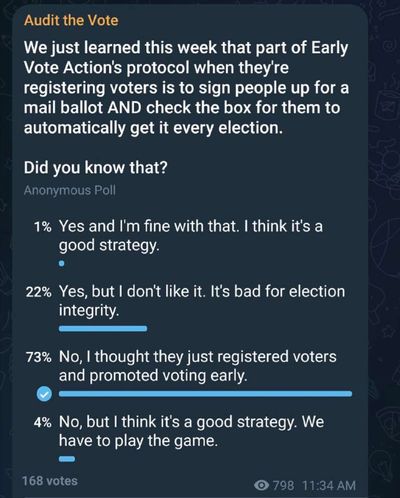Click the Anonymous Poll label
400x498 pixels.
tap(70, 190)
